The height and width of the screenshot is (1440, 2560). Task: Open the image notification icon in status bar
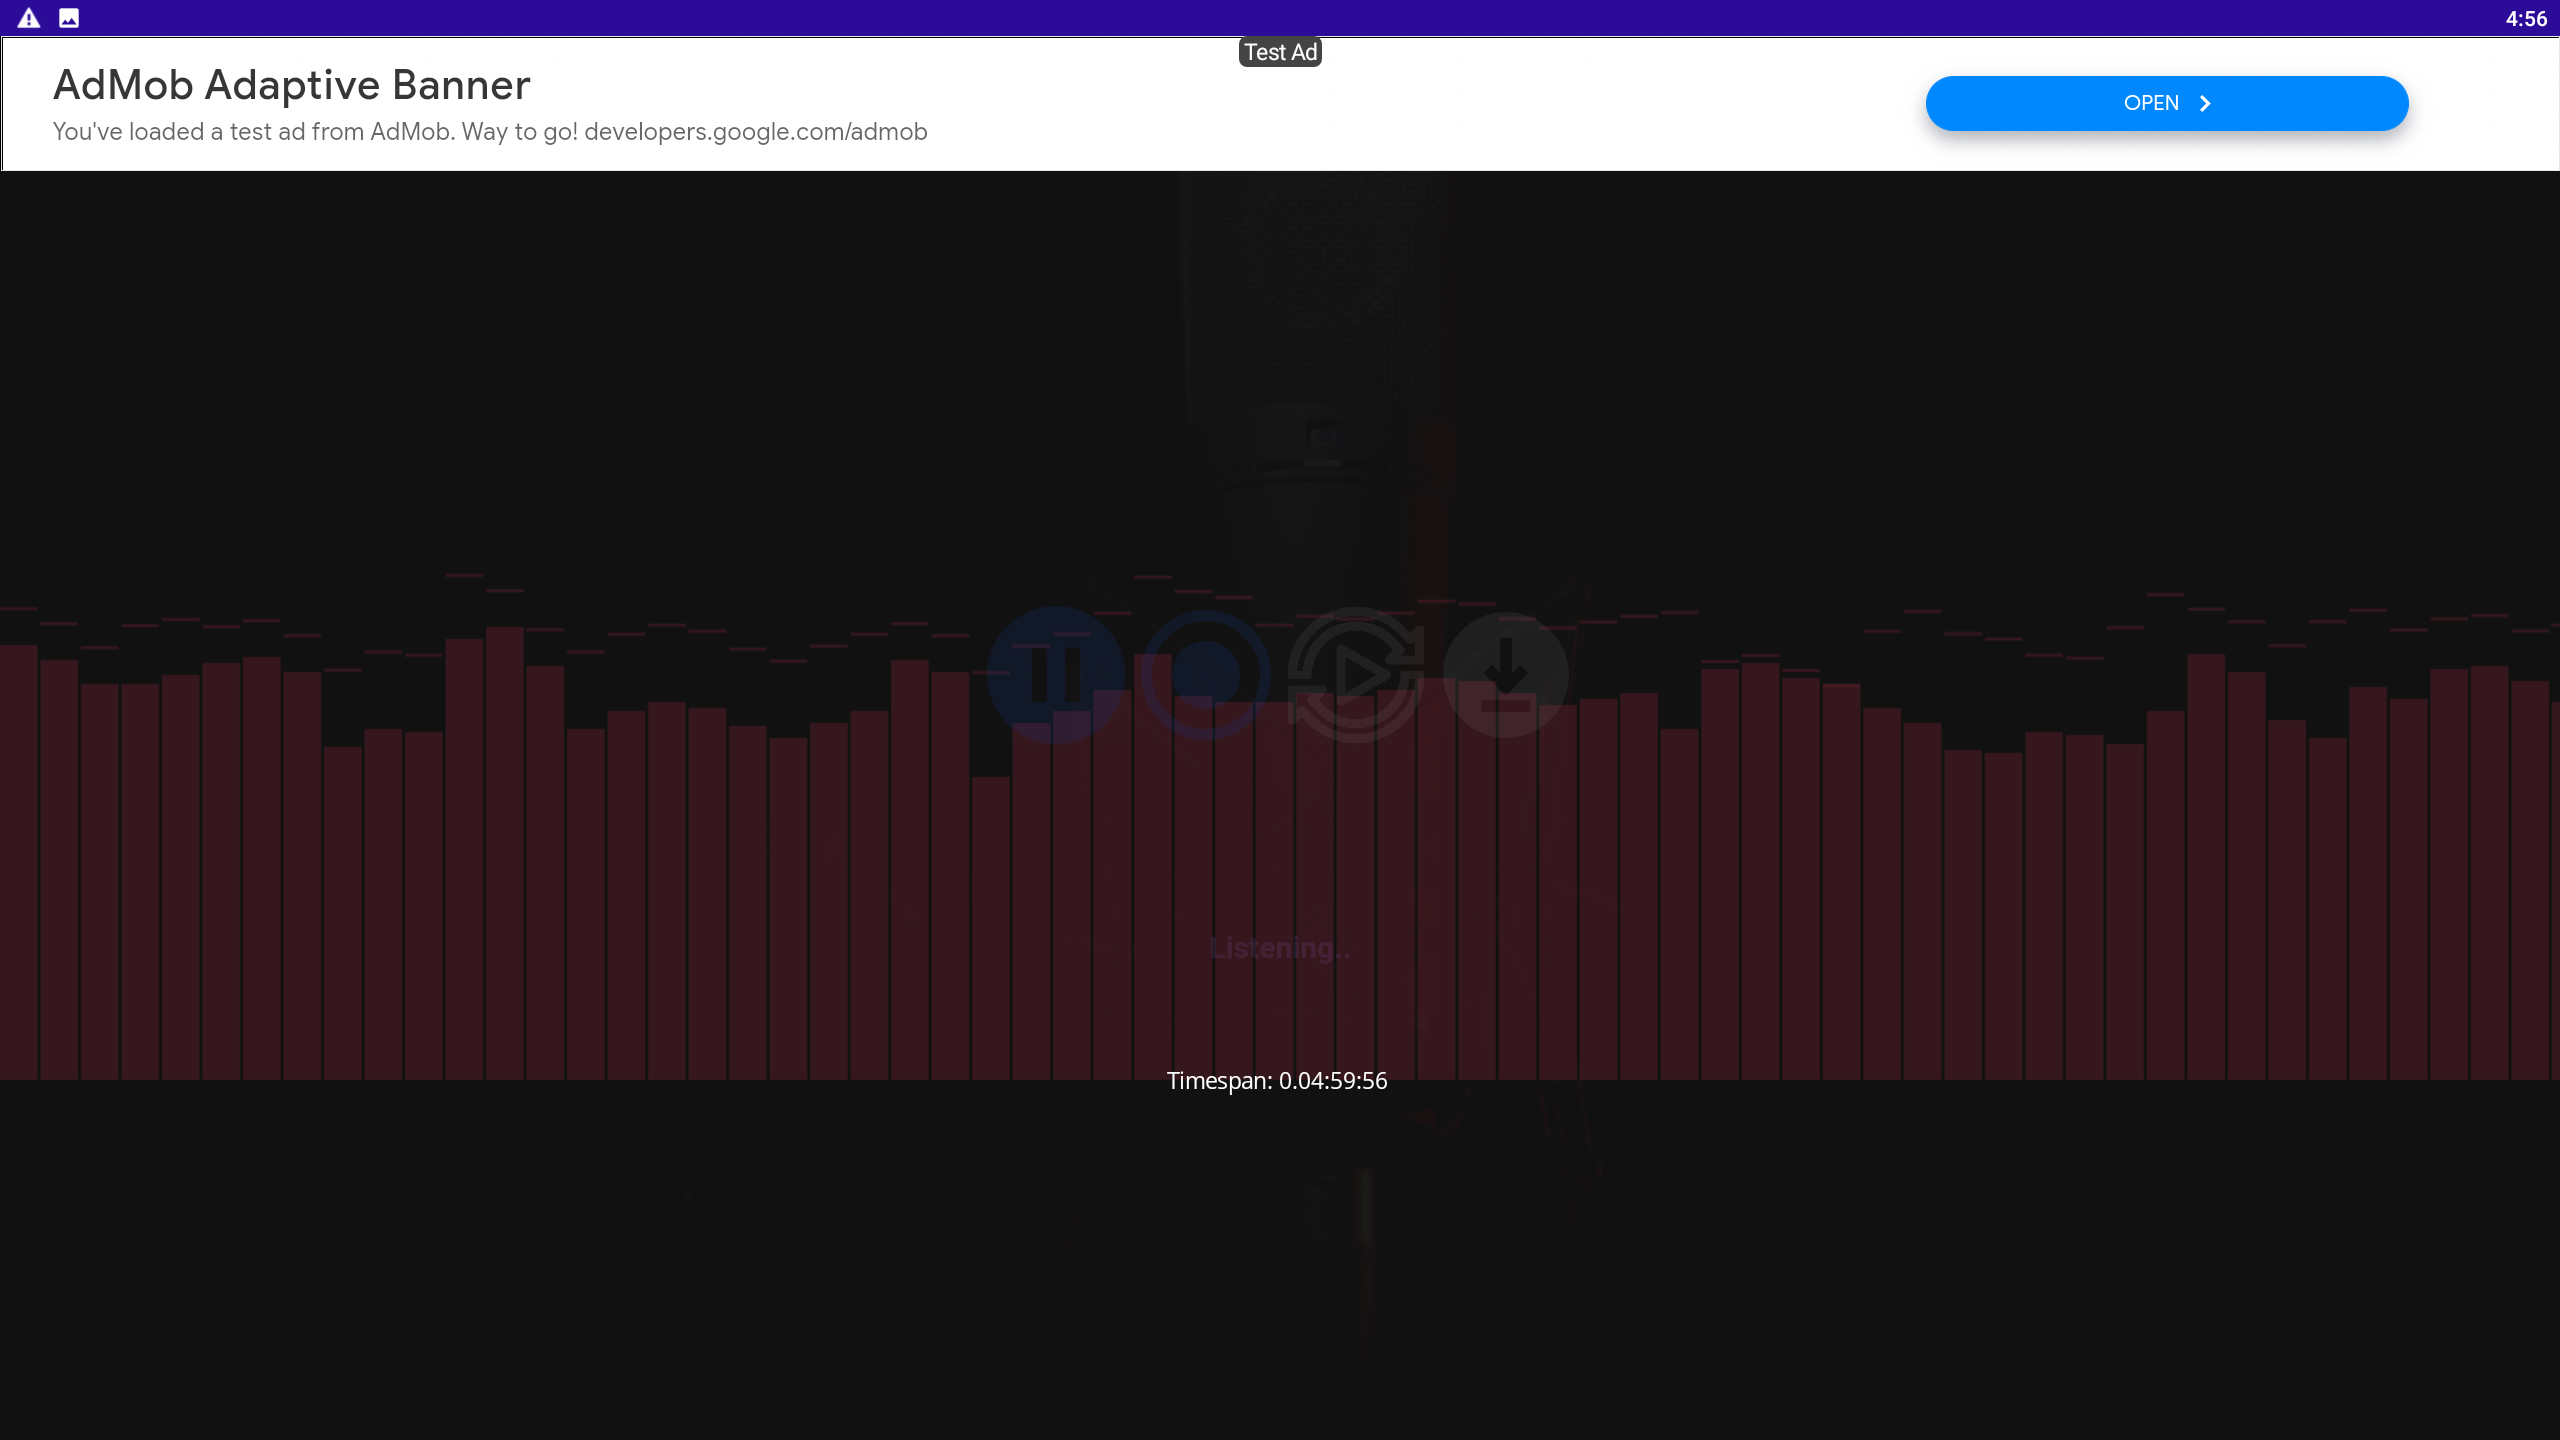69,18
